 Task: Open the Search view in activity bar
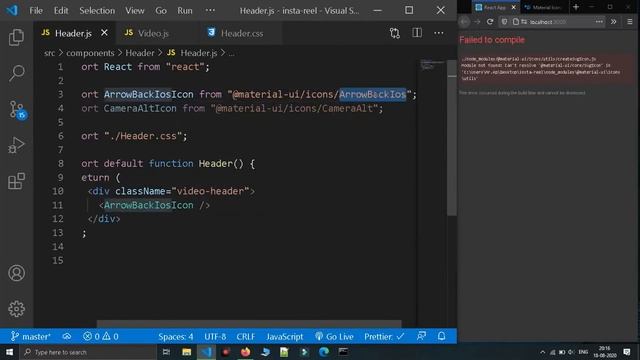pyautogui.click(x=16, y=73)
